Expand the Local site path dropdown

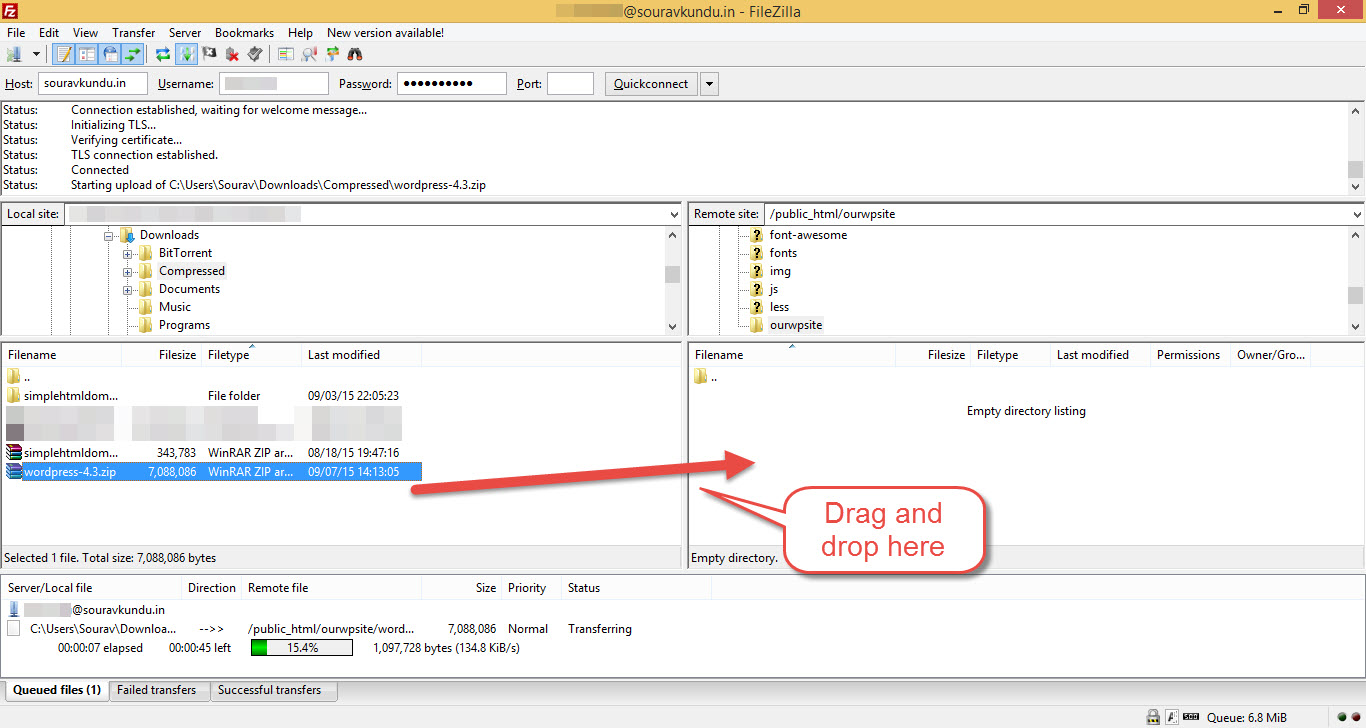click(674, 214)
